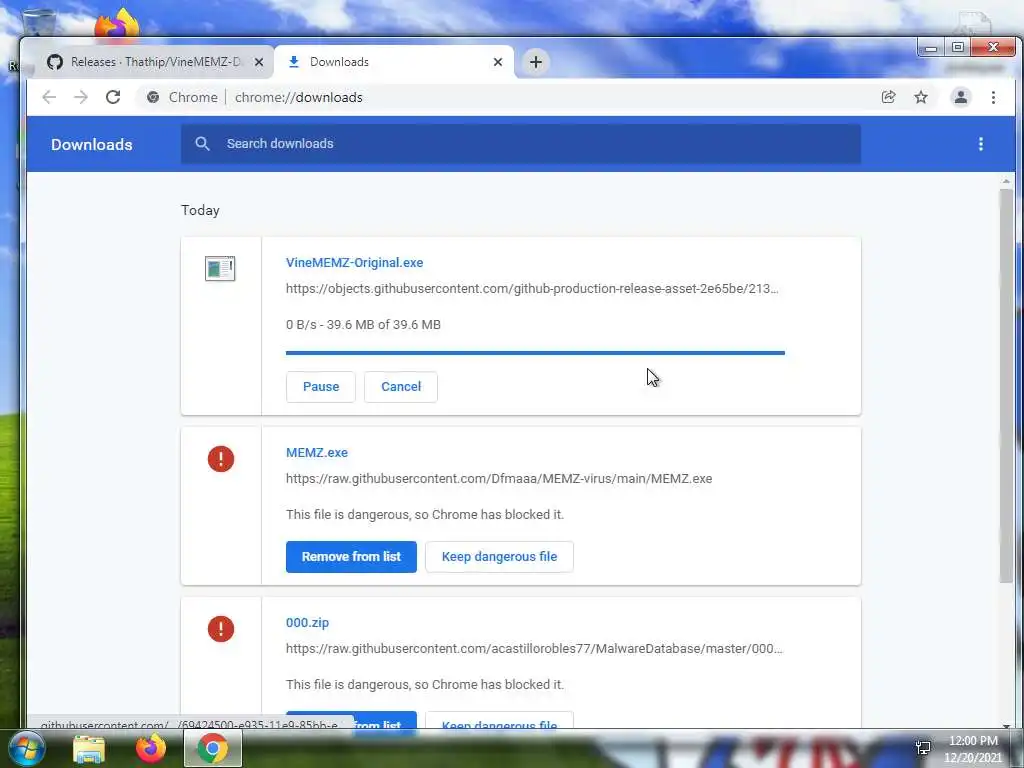Image resolution: width=1024 pixels, height=768 pixels.
Task: Remove MEMZ.exe from the list
Action: [x=351, y=557]
